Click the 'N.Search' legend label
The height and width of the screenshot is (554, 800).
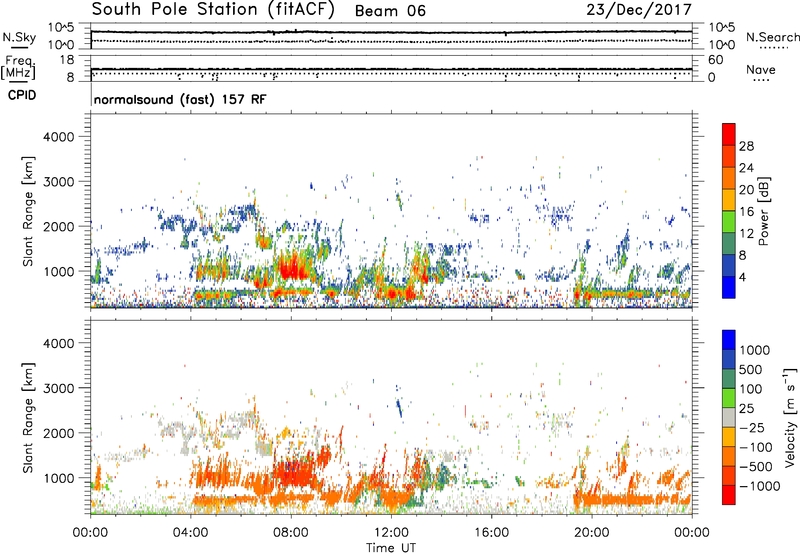coord(772,37)
